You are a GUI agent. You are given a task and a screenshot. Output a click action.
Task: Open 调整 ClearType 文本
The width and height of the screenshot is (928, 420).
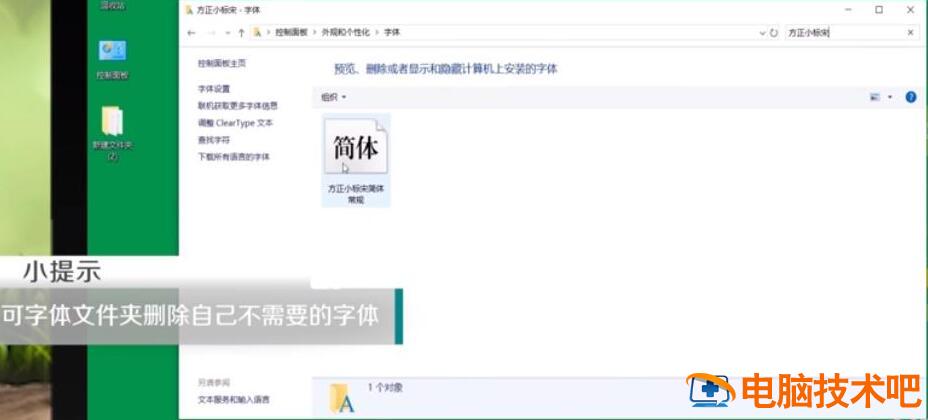tap(236, 123)
